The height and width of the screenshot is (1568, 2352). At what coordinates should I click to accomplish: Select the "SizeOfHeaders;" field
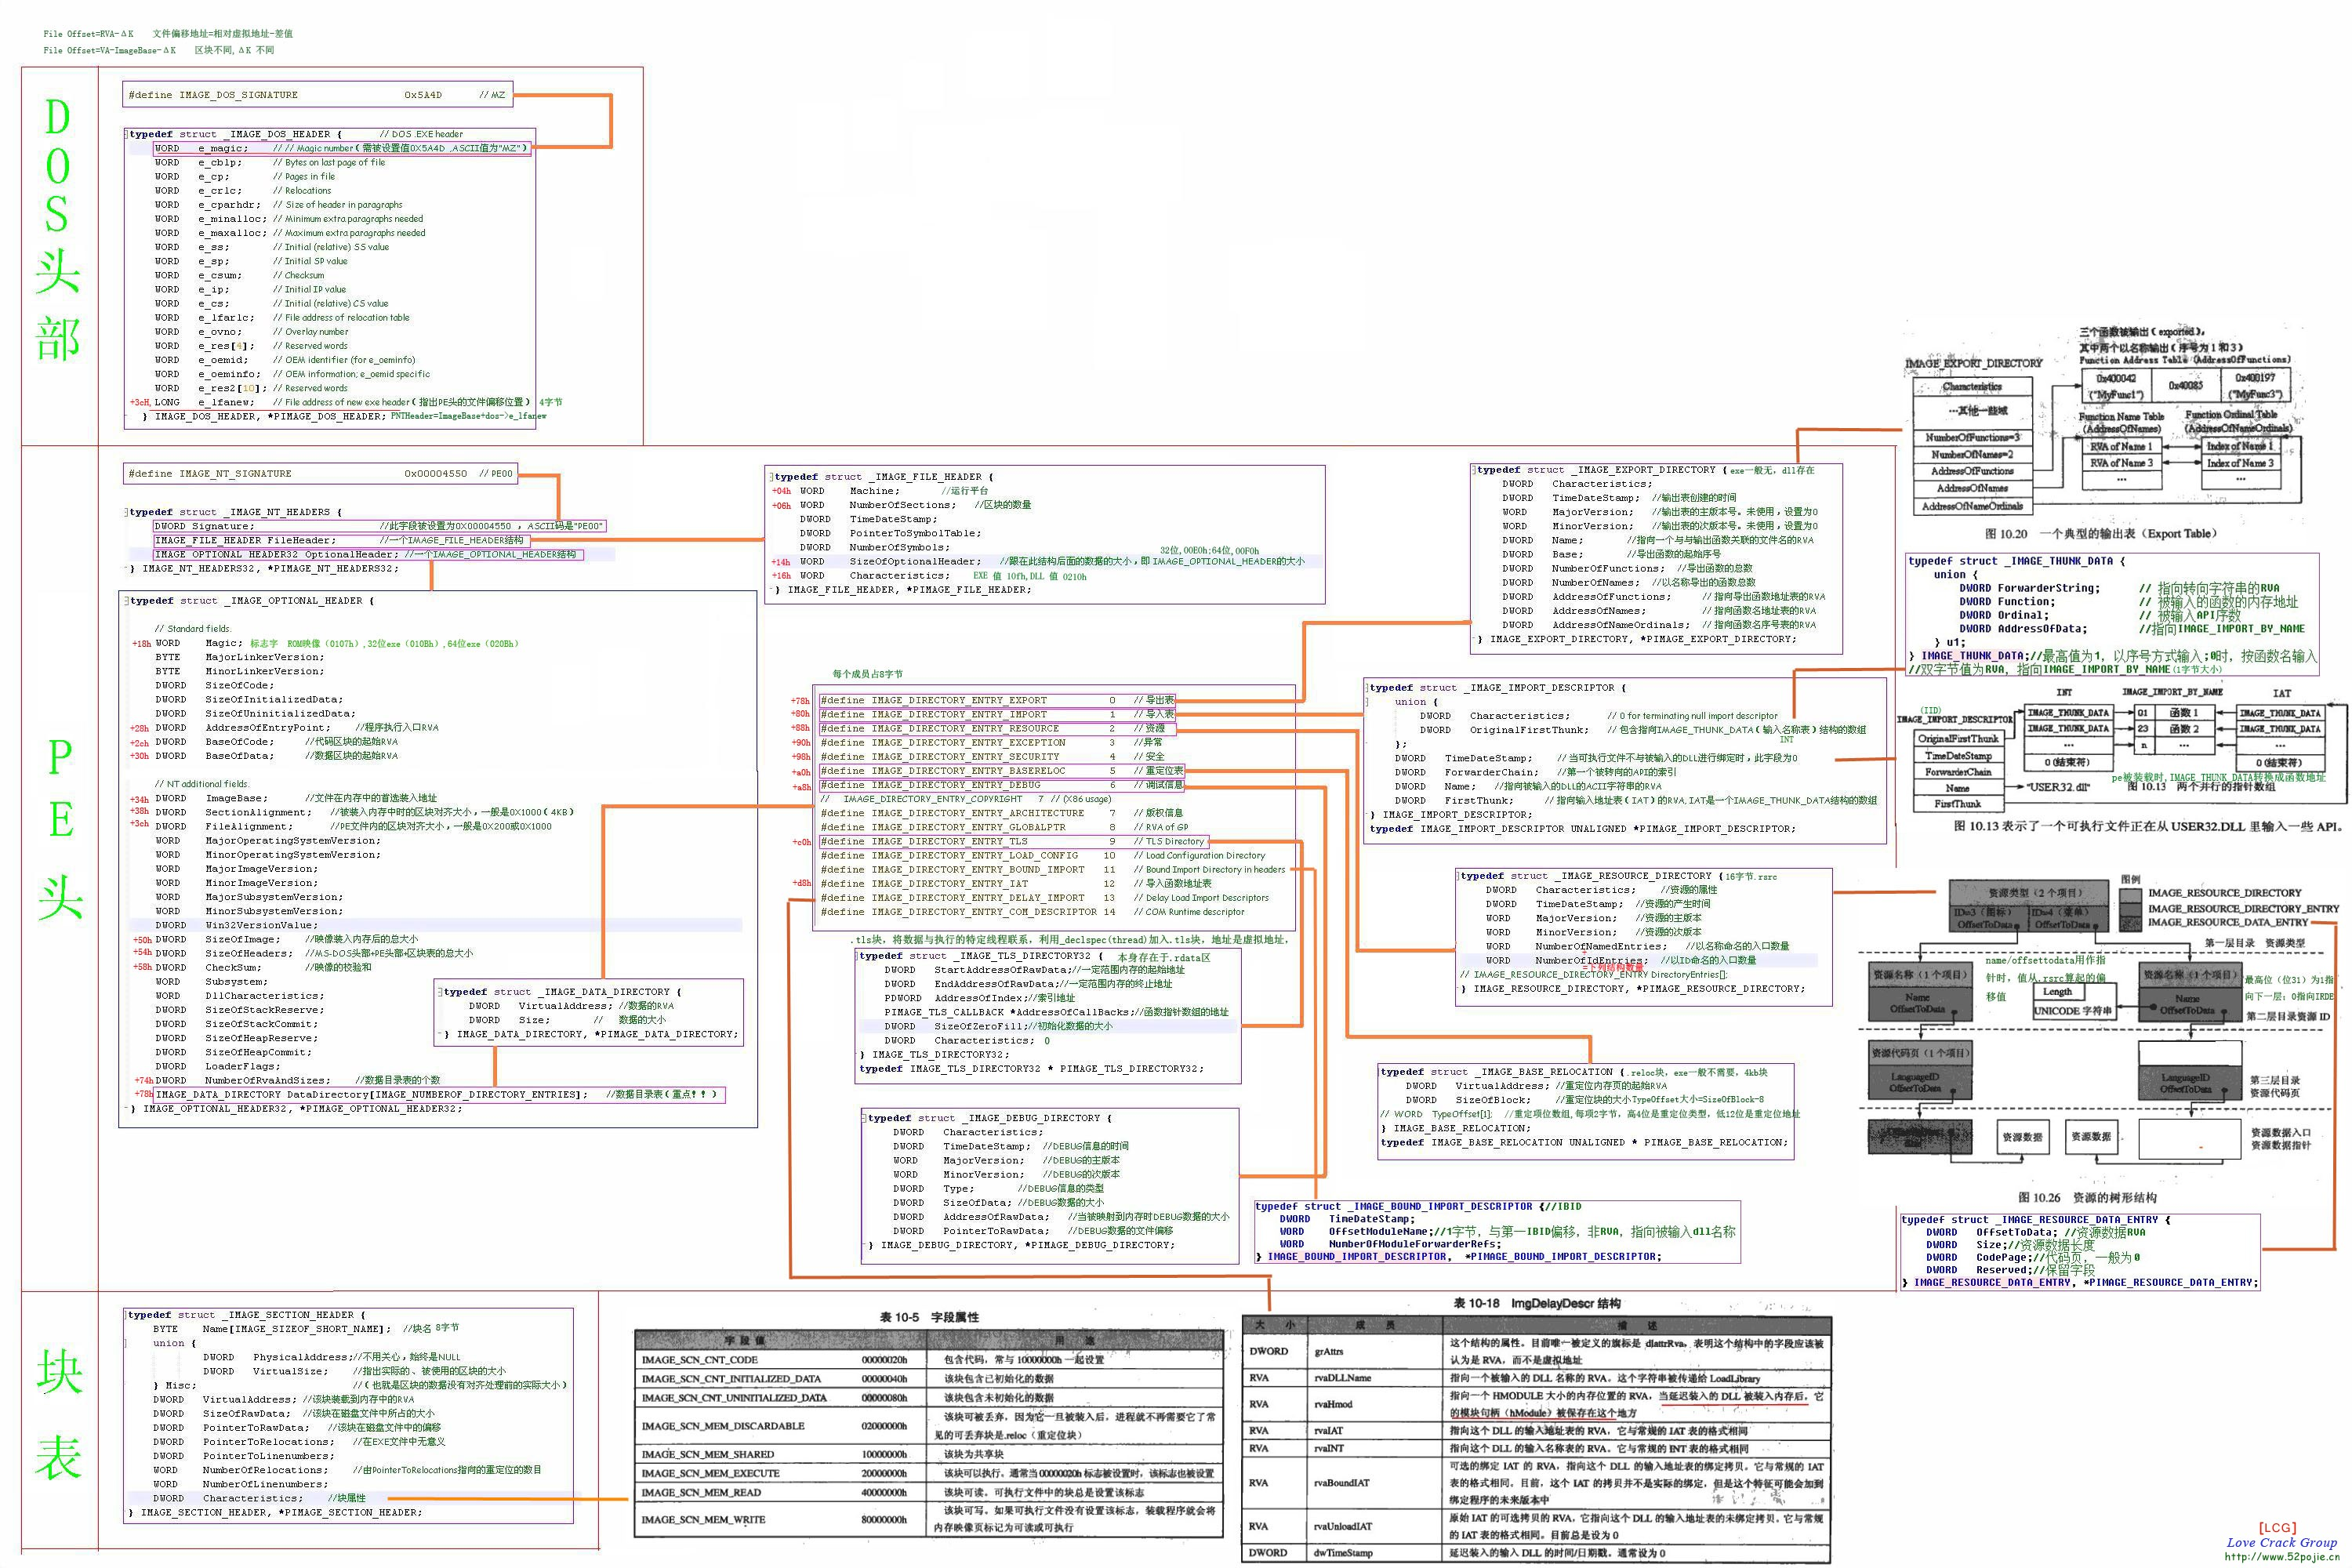tap(249, 954)
